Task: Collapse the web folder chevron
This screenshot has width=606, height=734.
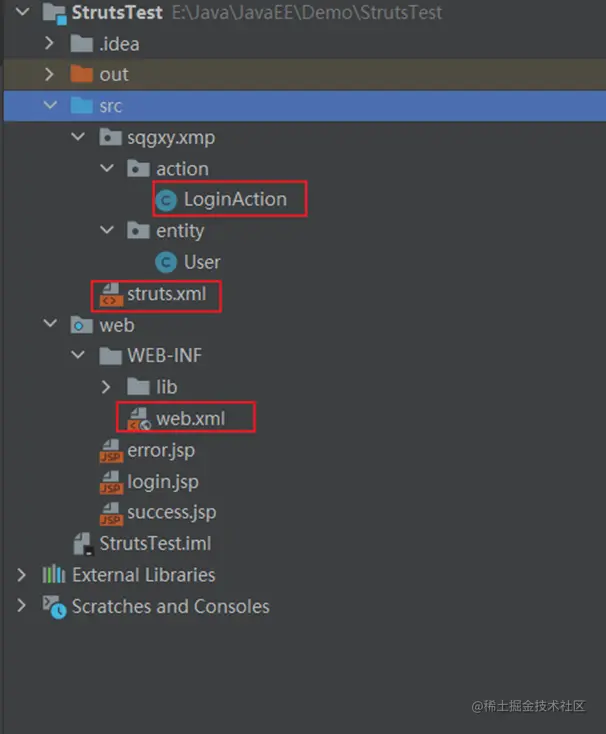Action: coord(50,323)
